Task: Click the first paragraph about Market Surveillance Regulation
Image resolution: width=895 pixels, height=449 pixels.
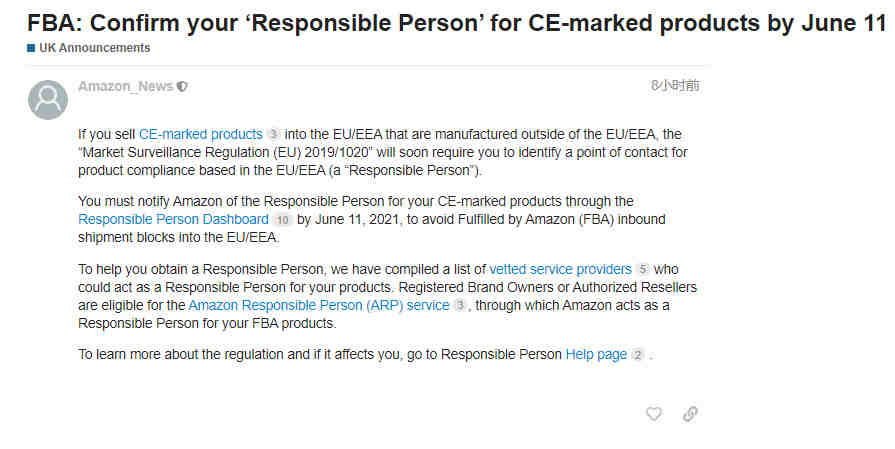Action: (x=383, y=152)
